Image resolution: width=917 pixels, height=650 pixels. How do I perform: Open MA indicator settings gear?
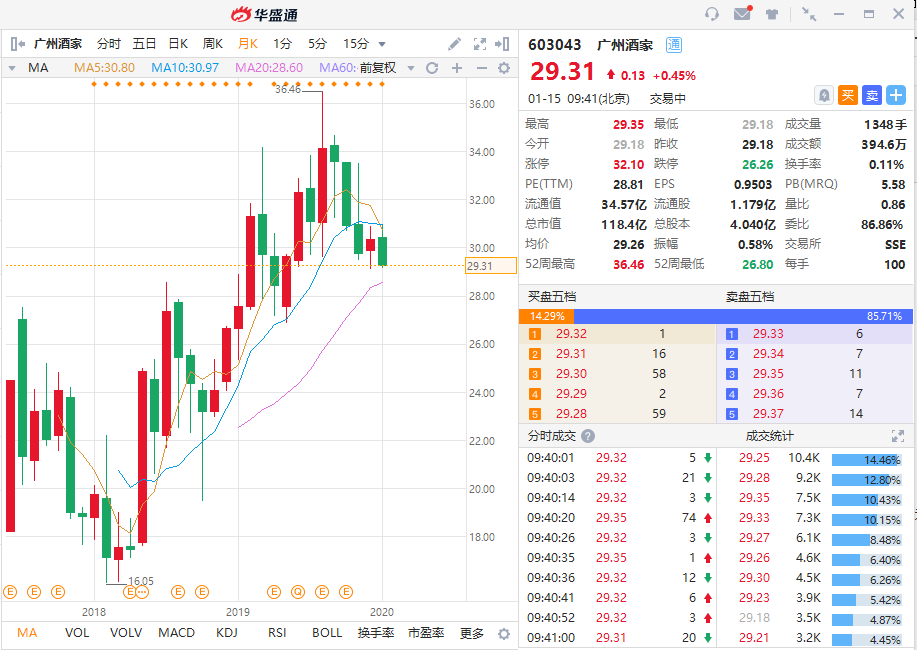(504, 68)
